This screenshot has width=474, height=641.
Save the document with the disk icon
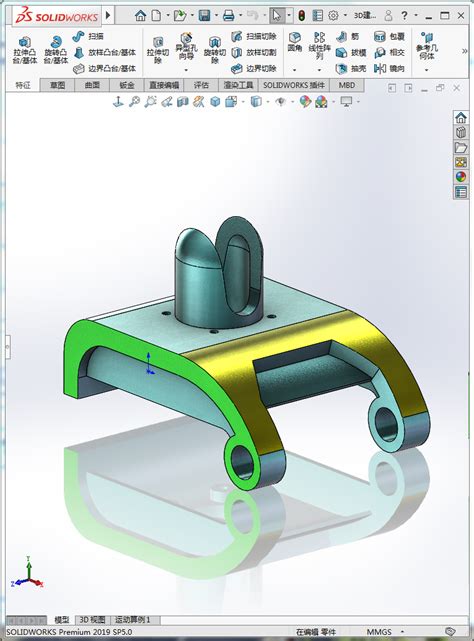tap(204, 16)
